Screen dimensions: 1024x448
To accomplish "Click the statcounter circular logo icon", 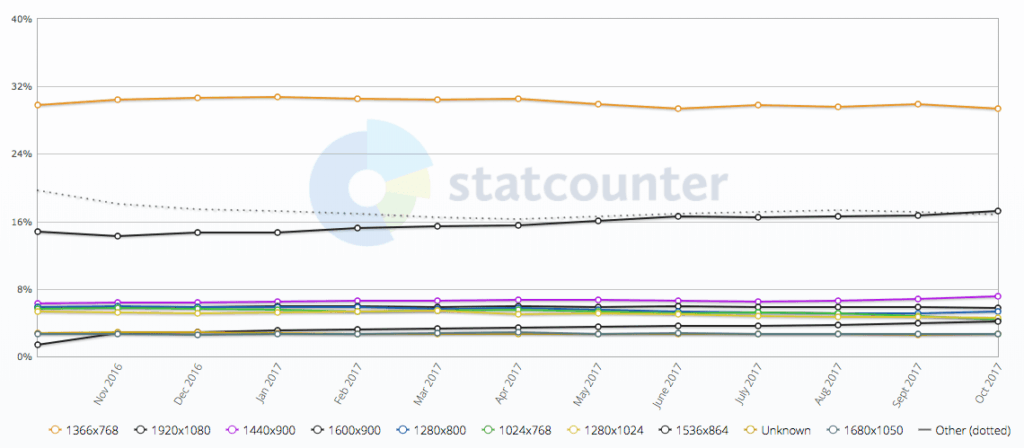I will pyautogui.click(x=369, y=181).
